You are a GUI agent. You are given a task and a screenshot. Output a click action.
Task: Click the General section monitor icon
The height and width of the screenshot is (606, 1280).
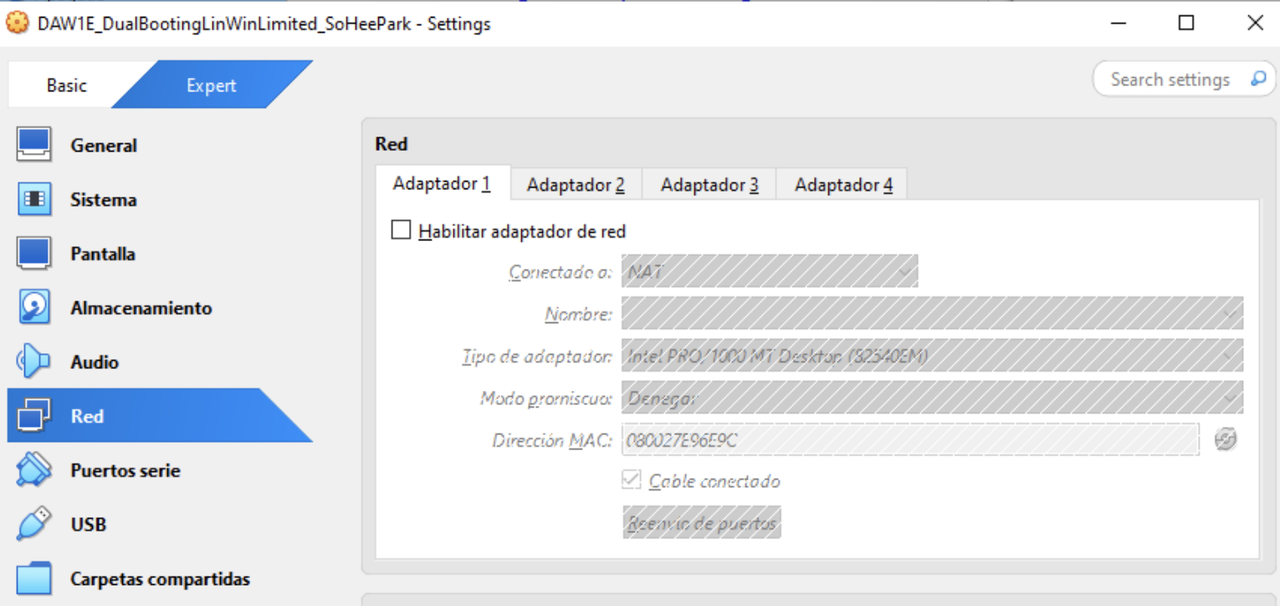coord(34,145)
